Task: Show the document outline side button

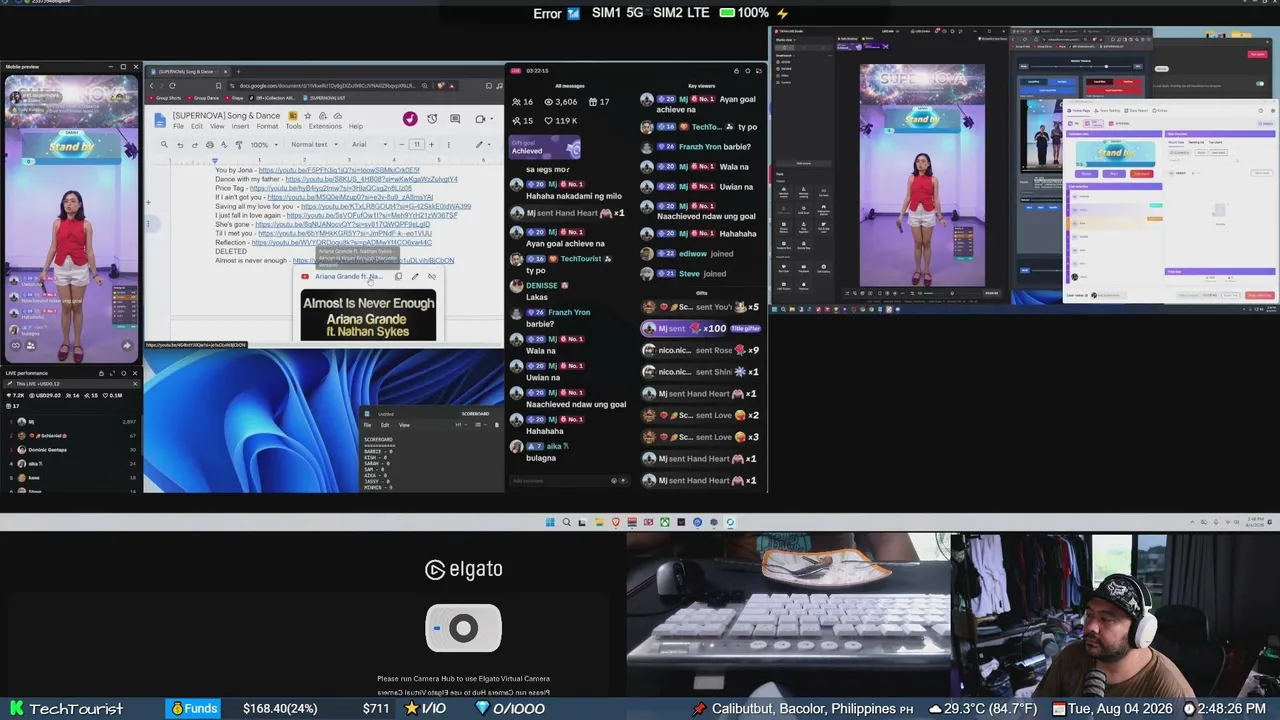Action: (x=150, y=224)
